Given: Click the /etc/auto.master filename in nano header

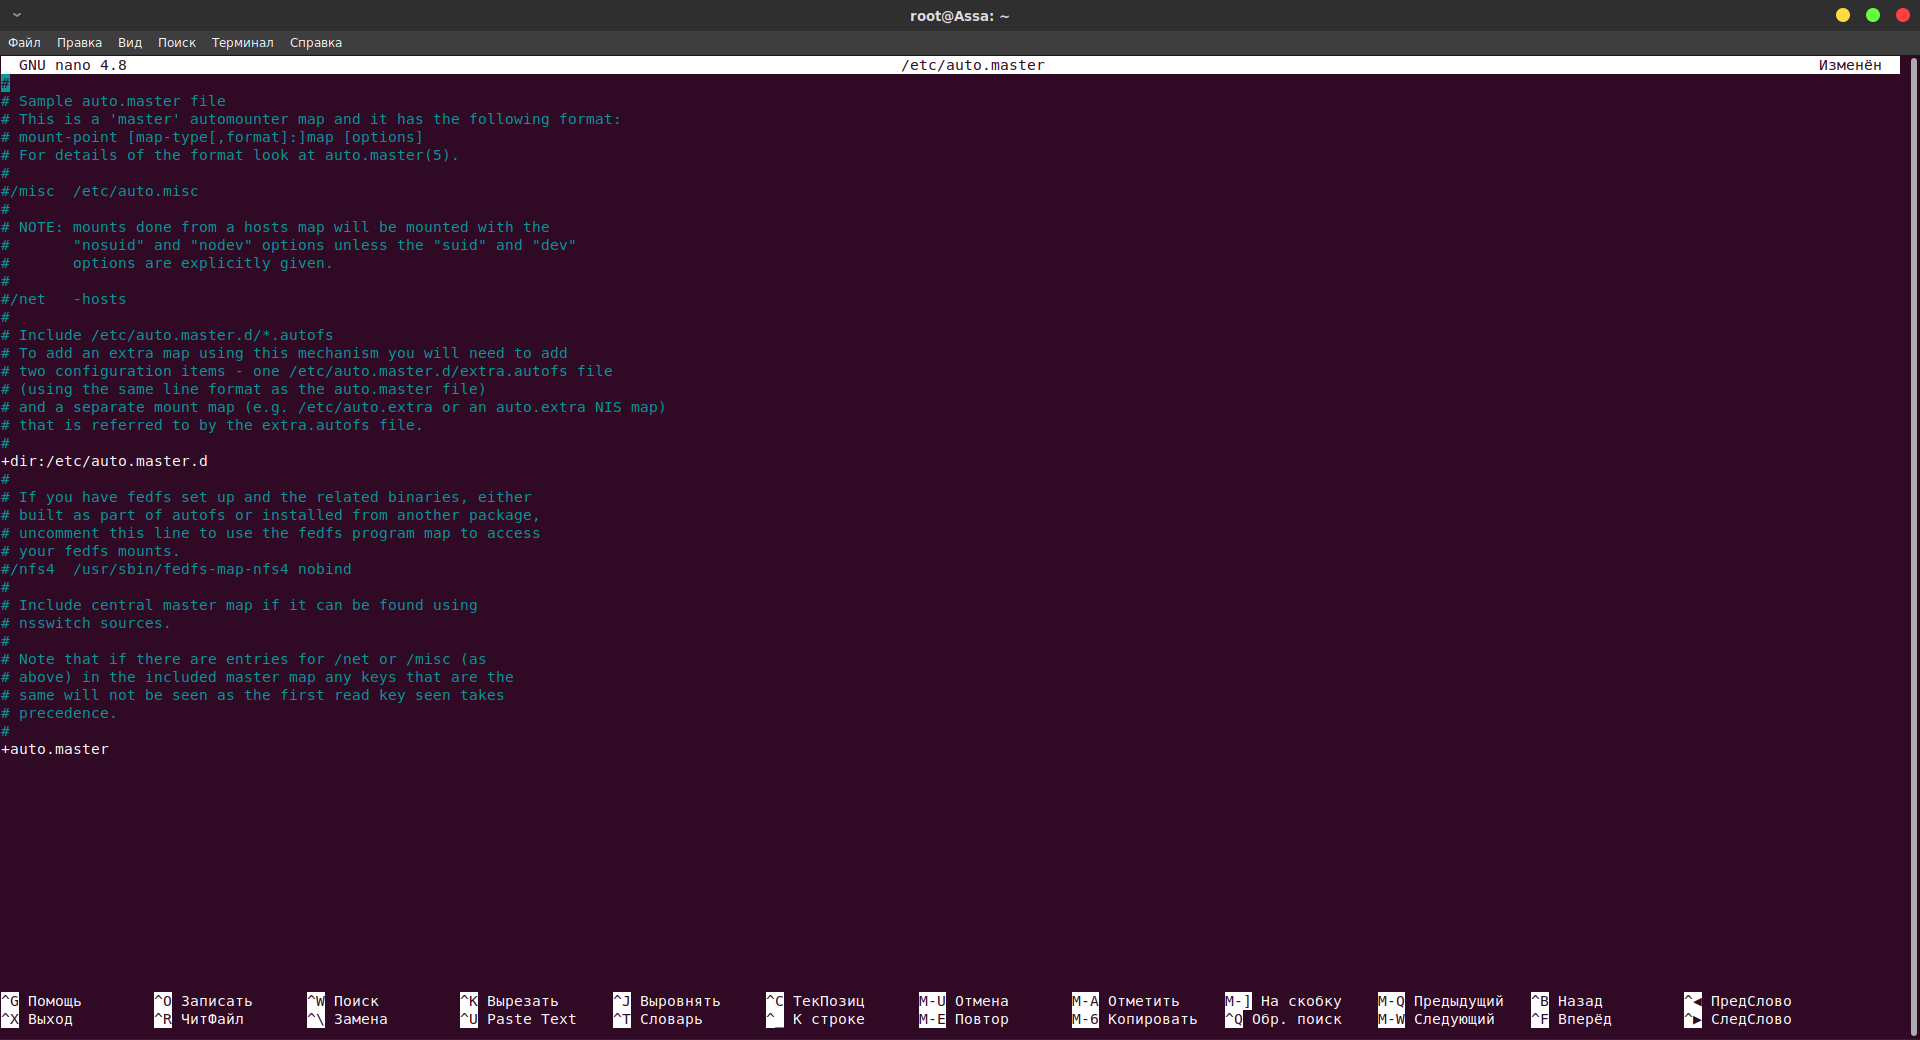Looking at the screenshot, I should coord(973,65).
